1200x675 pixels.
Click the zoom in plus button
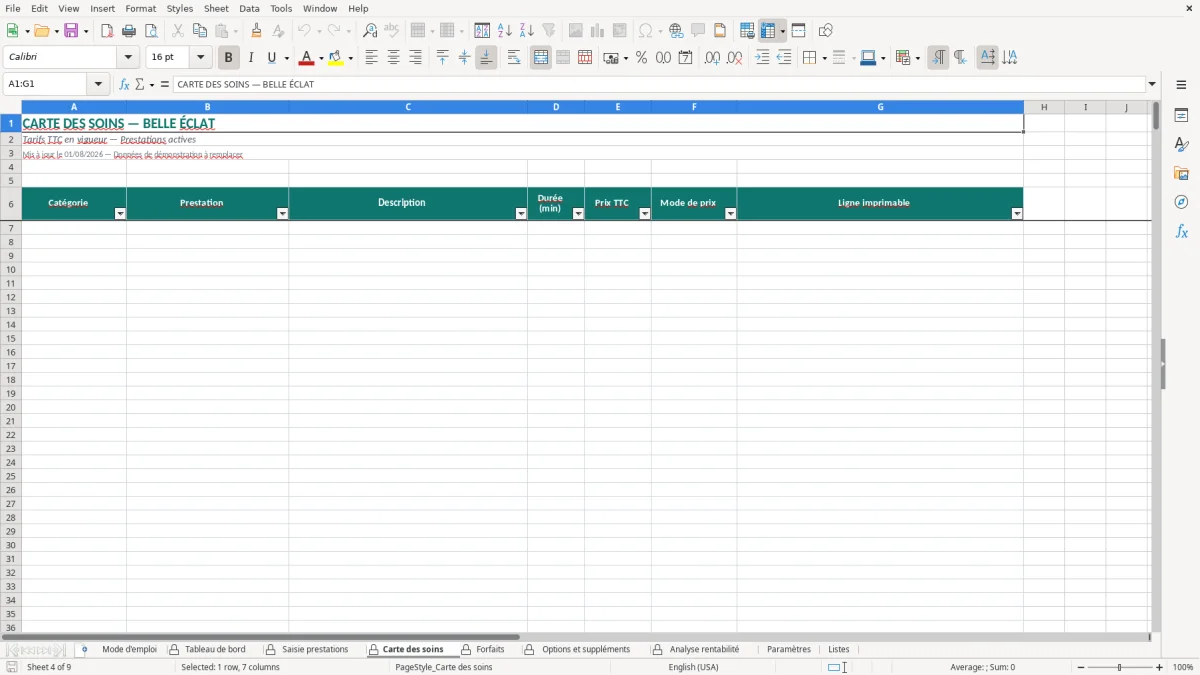click(1160, 667)
